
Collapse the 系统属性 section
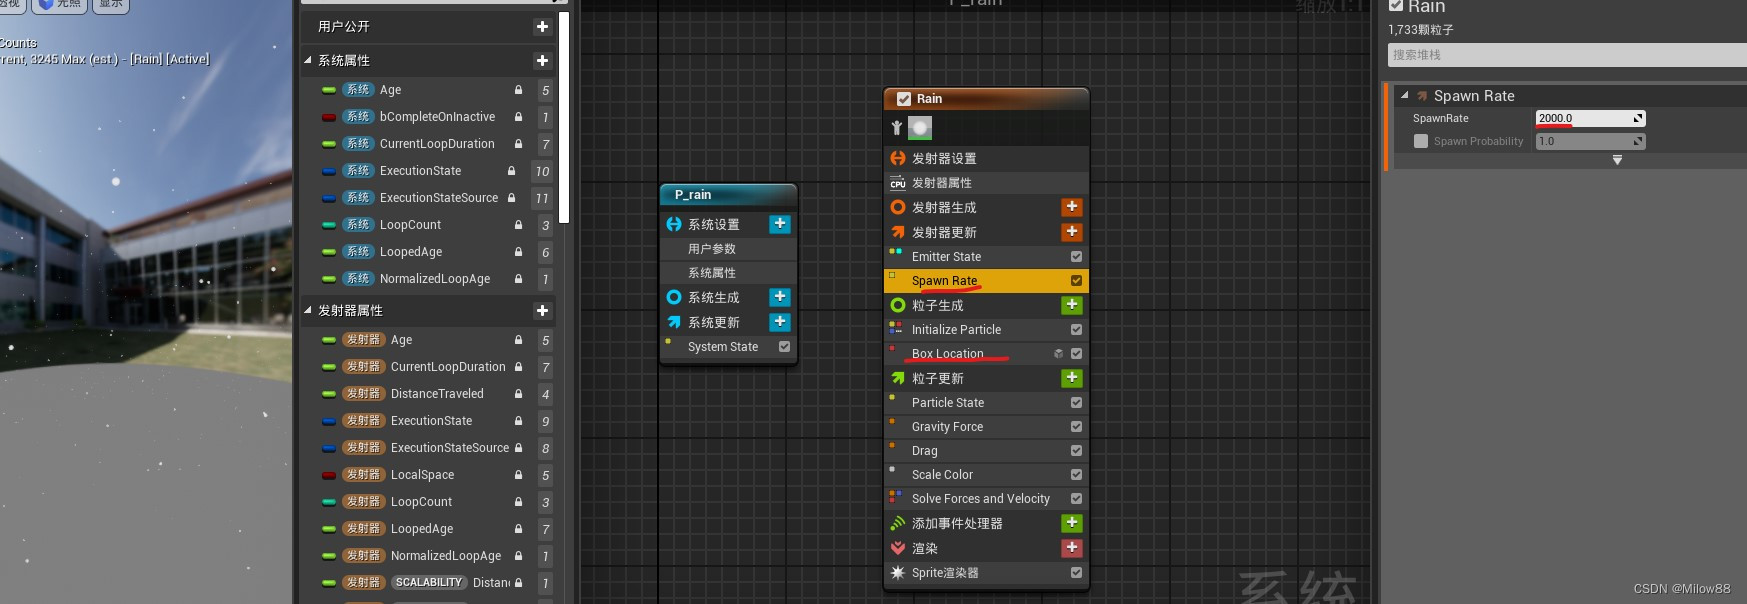point(308,61)
